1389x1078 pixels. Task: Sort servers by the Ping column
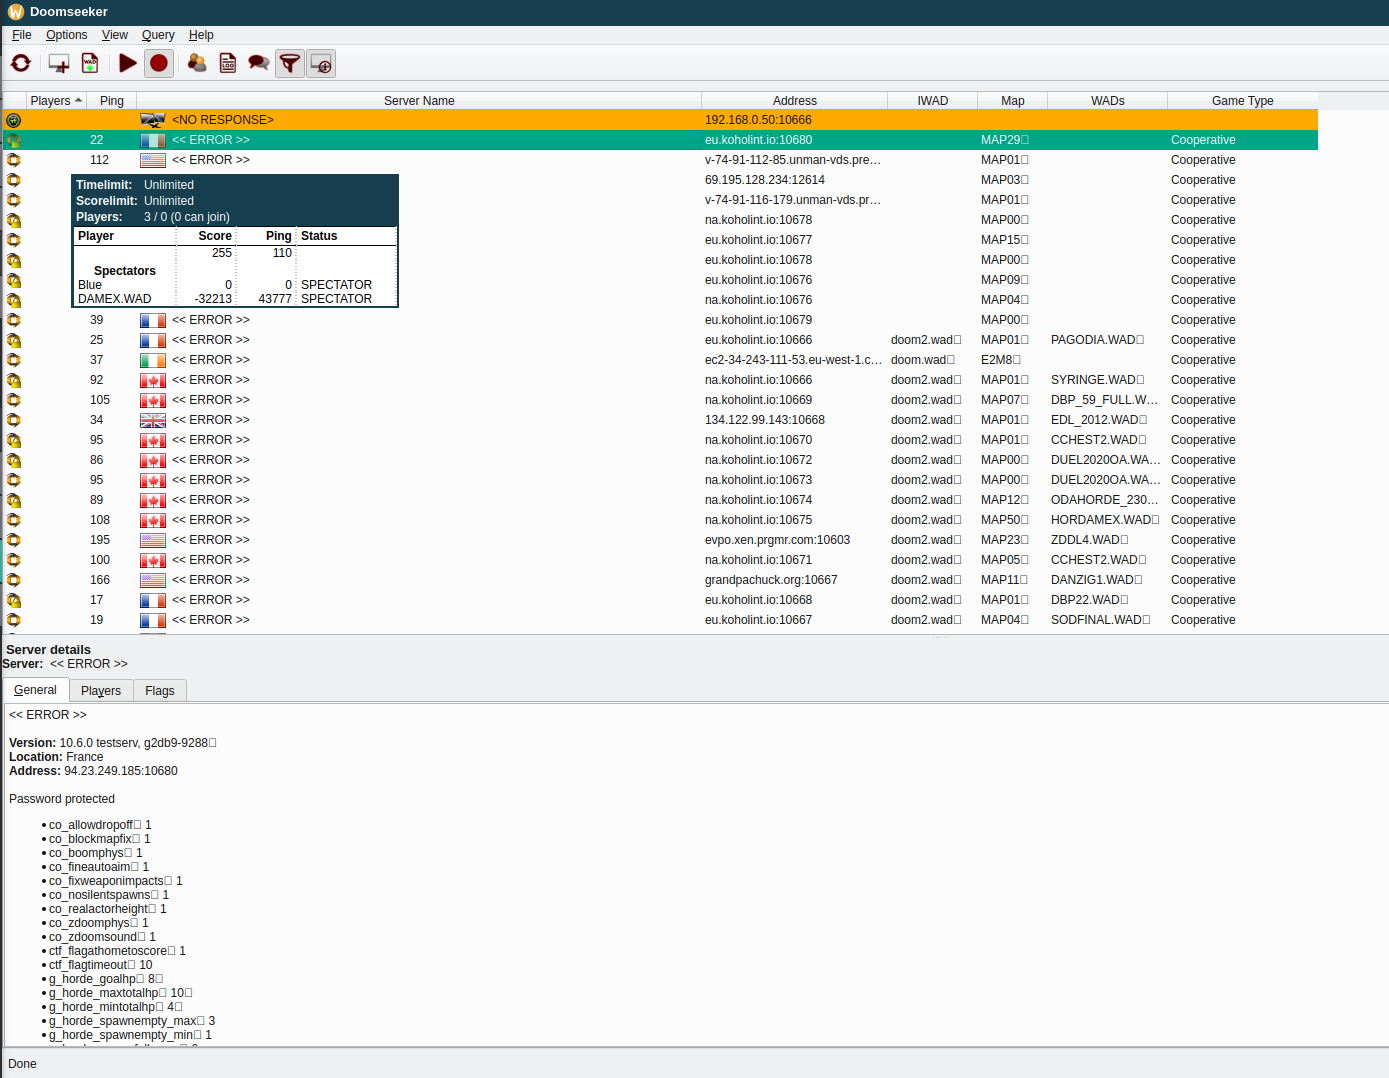point(112,101)
